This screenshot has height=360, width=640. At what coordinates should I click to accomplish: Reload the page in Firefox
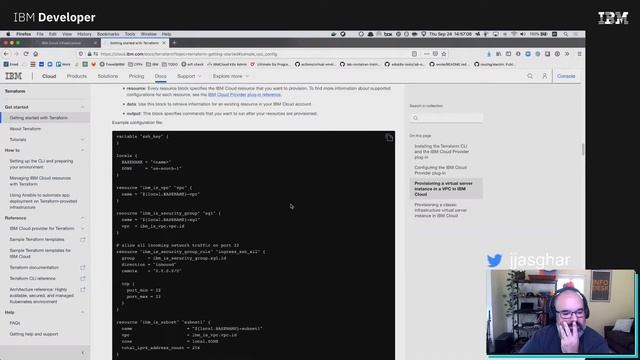tap(26, 54)
